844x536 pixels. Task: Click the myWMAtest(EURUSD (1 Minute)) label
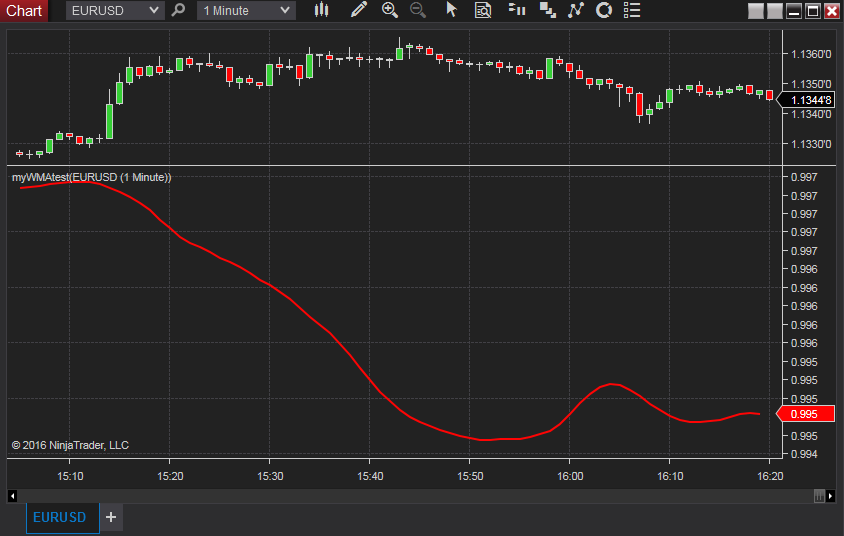tap(92, 177)
